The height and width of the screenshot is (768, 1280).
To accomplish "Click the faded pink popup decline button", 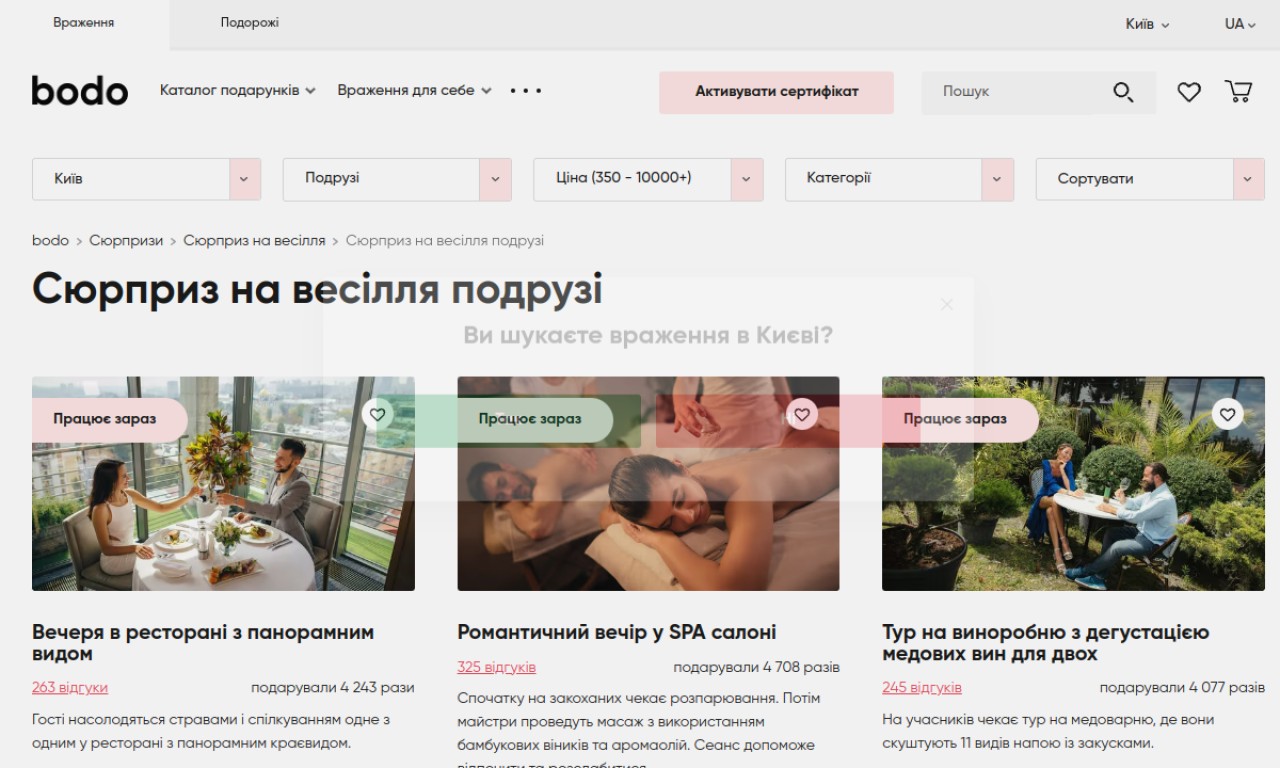I will 788,421.
